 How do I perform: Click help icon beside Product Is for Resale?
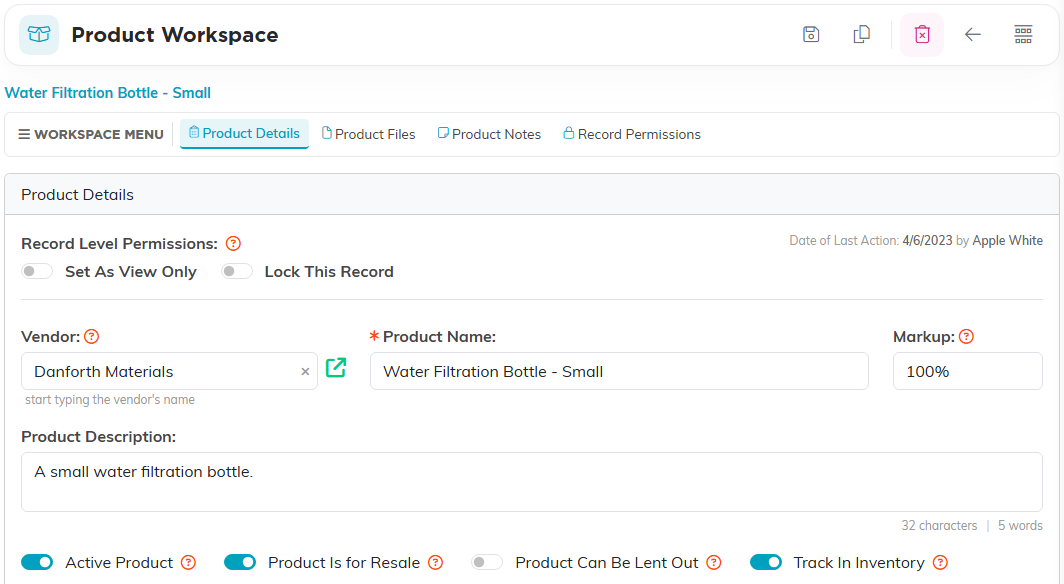click(x=436, y=562)
